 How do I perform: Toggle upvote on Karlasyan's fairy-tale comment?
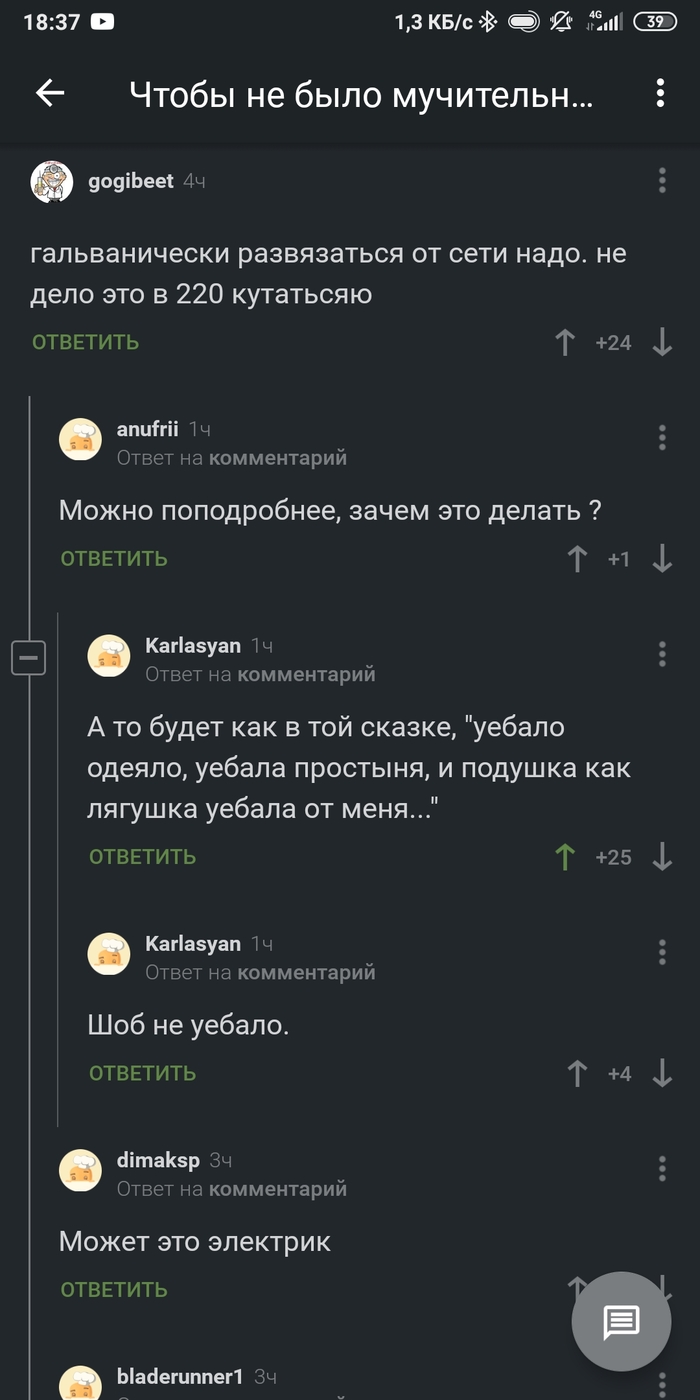pyautogui.click(x=566, y=856)
